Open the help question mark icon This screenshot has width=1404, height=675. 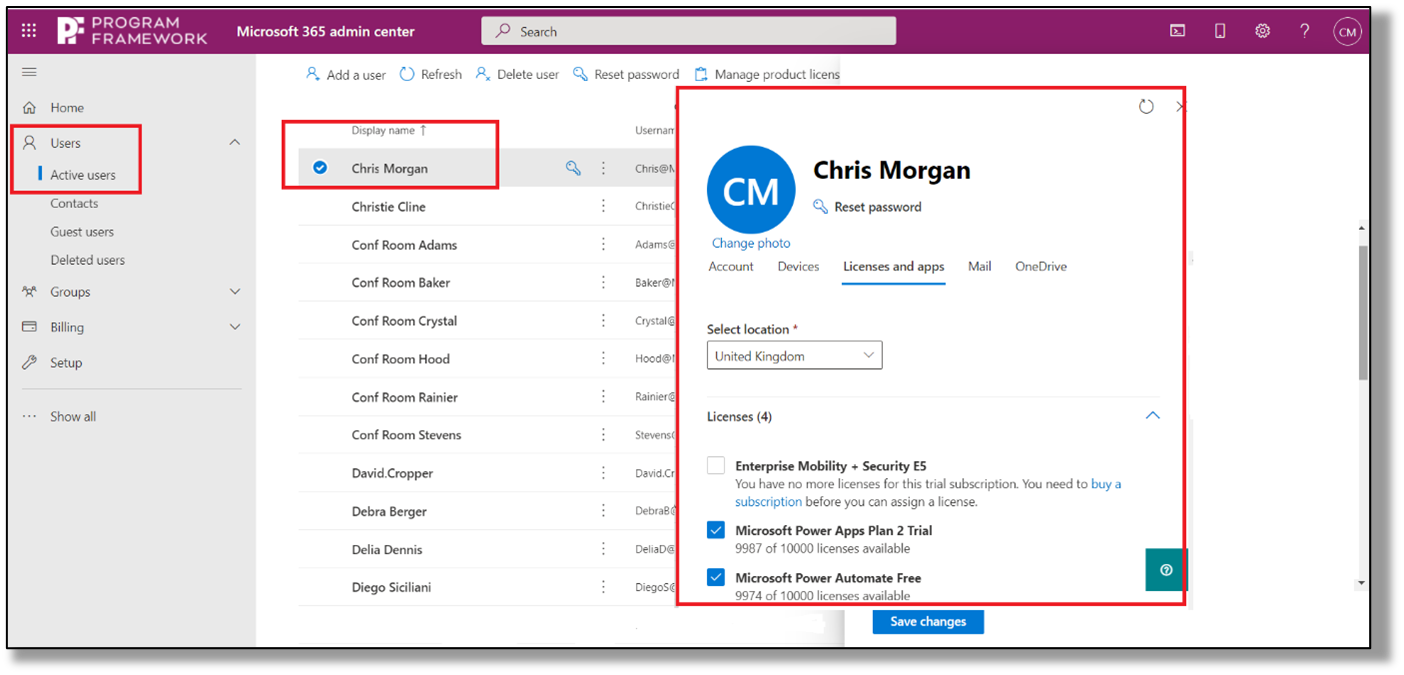click(1304, 31)
